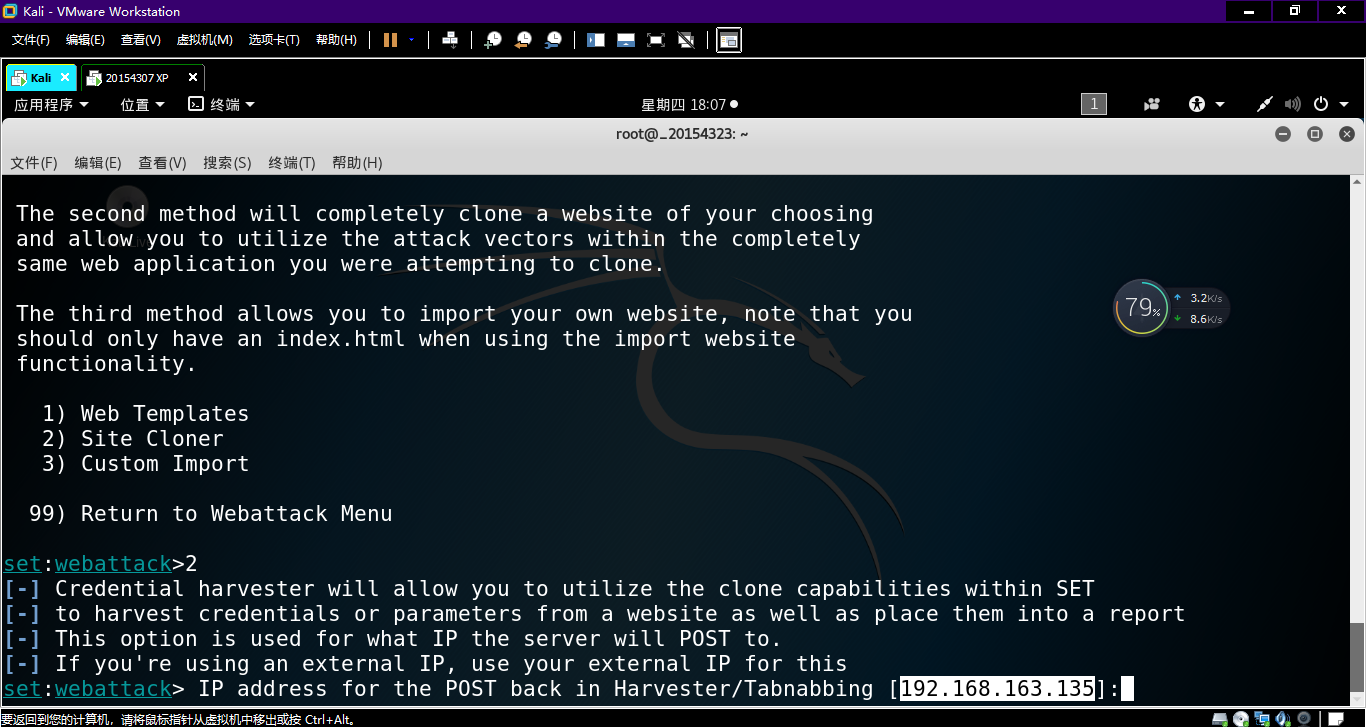This screenshot has width=1366, height=728.
Task: Mute the sound using the Kali speaker icon
Action: (1292, 104)
